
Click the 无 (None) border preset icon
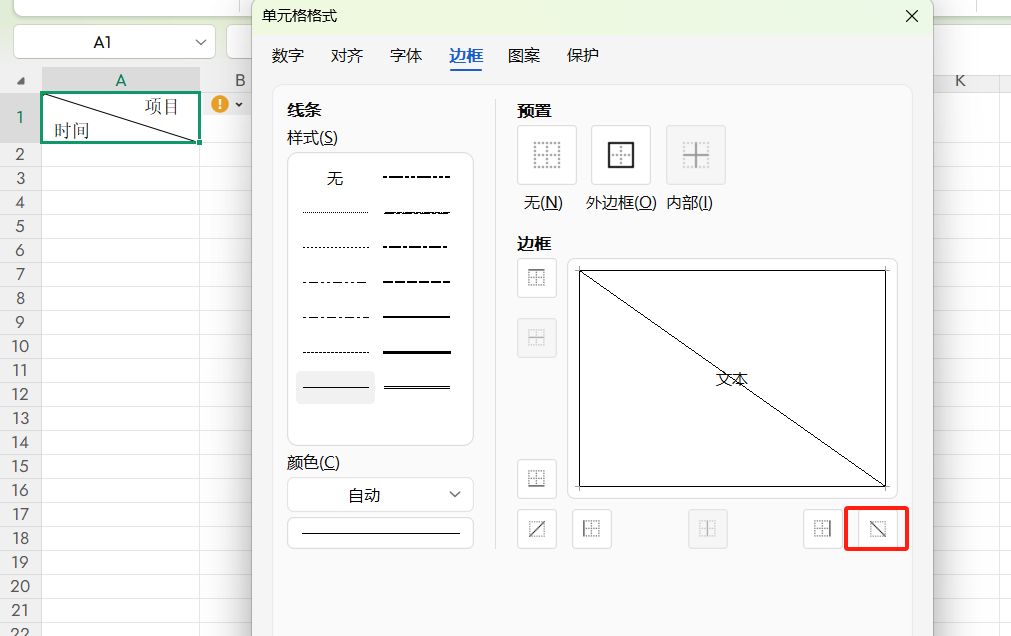coord(546,155)
